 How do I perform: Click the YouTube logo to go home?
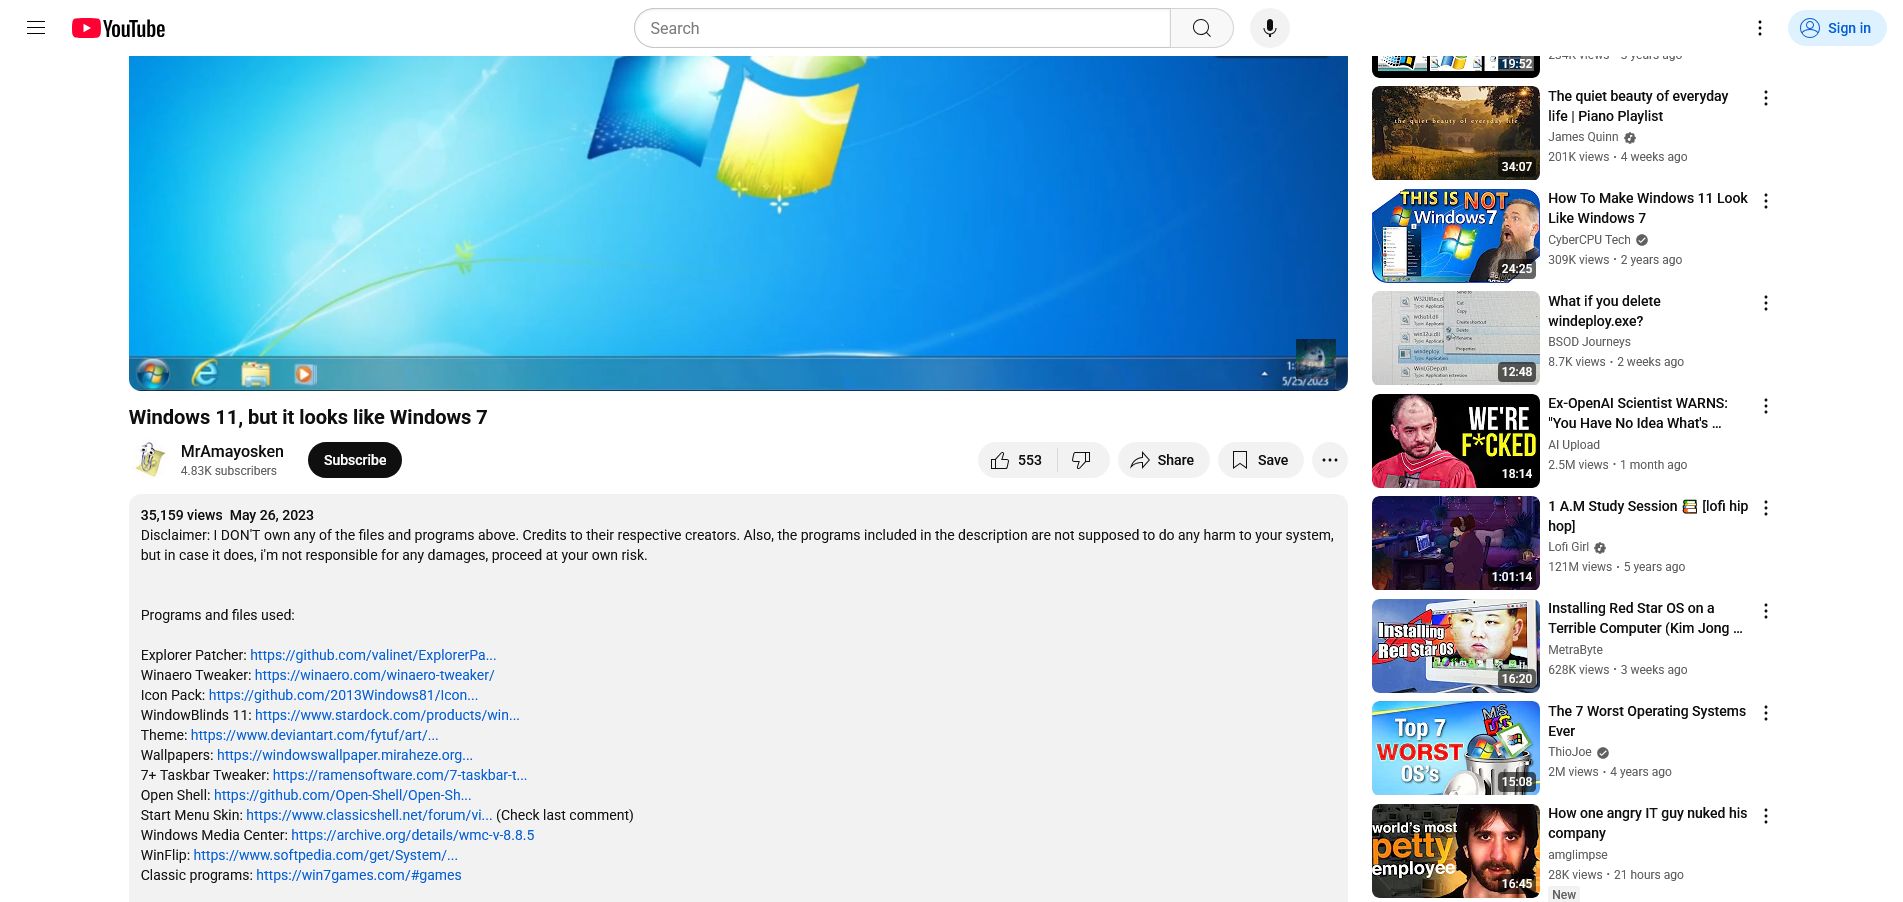coord(119,28)
